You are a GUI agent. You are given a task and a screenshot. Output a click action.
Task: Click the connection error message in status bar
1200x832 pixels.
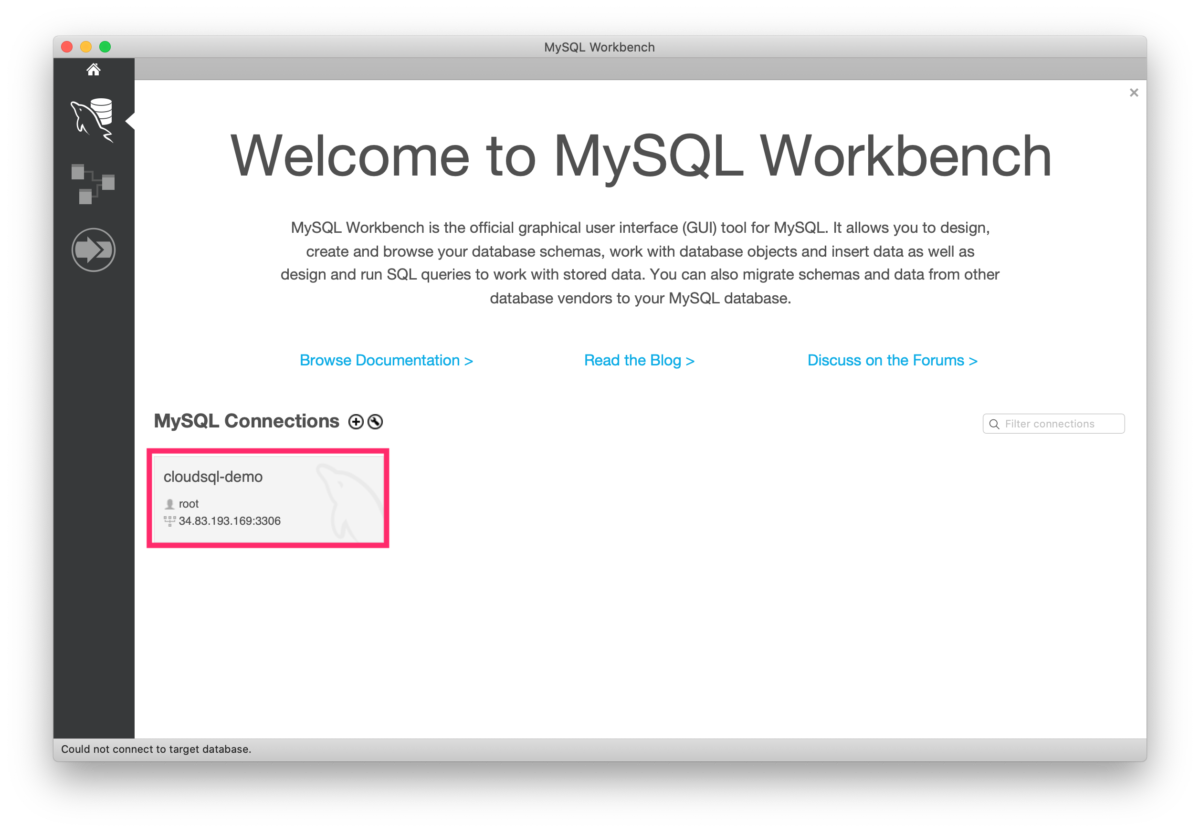point(155,748)
